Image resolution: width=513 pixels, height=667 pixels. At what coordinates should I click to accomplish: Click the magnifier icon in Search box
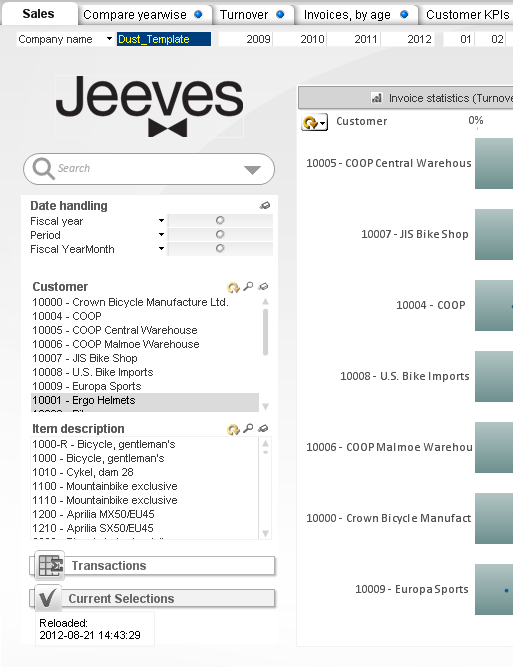(x=43, y=169)
